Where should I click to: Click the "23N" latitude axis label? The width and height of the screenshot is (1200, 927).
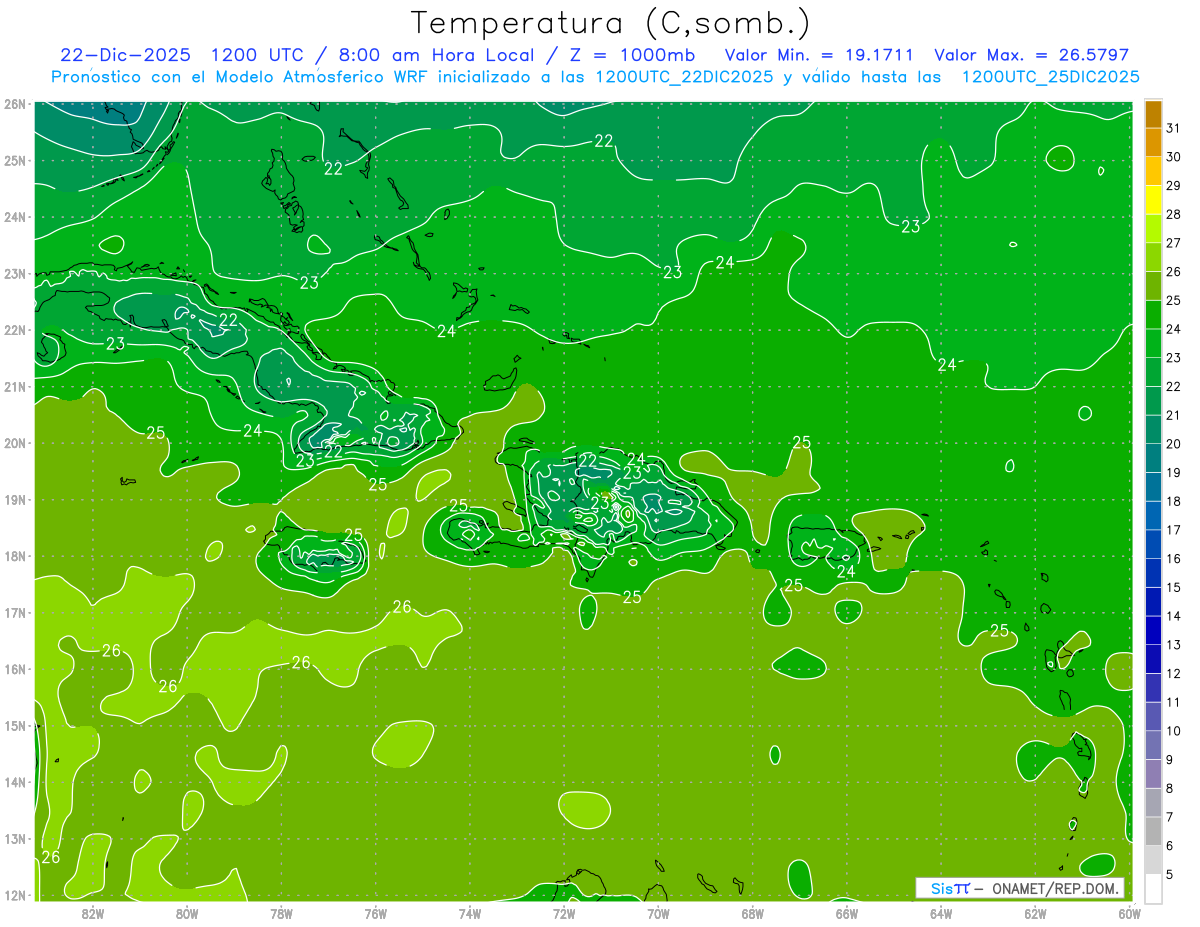[x=14, y=273]
